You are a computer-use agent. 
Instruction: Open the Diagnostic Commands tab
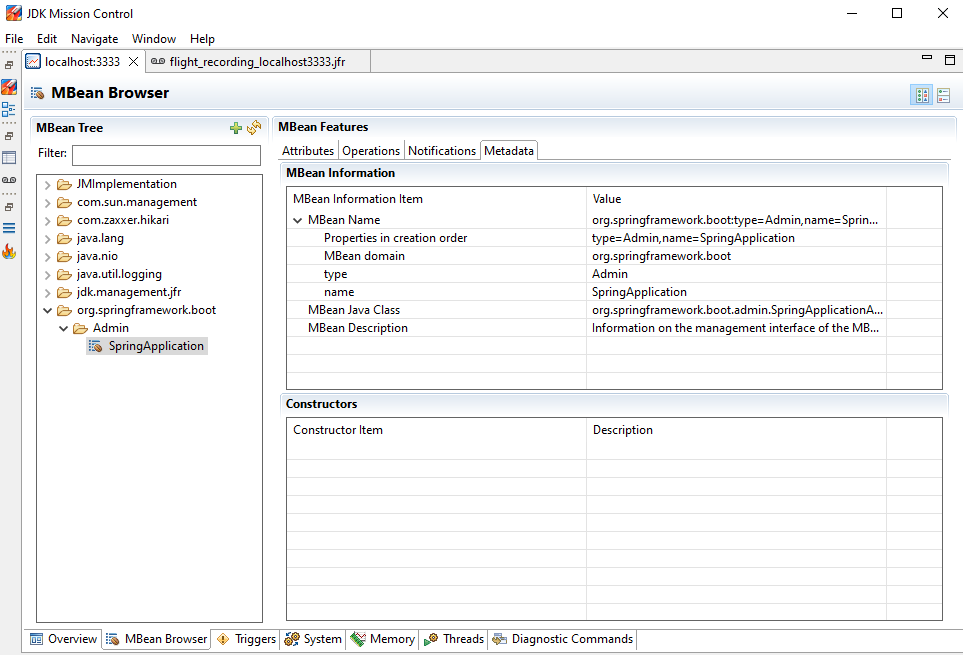563,639
